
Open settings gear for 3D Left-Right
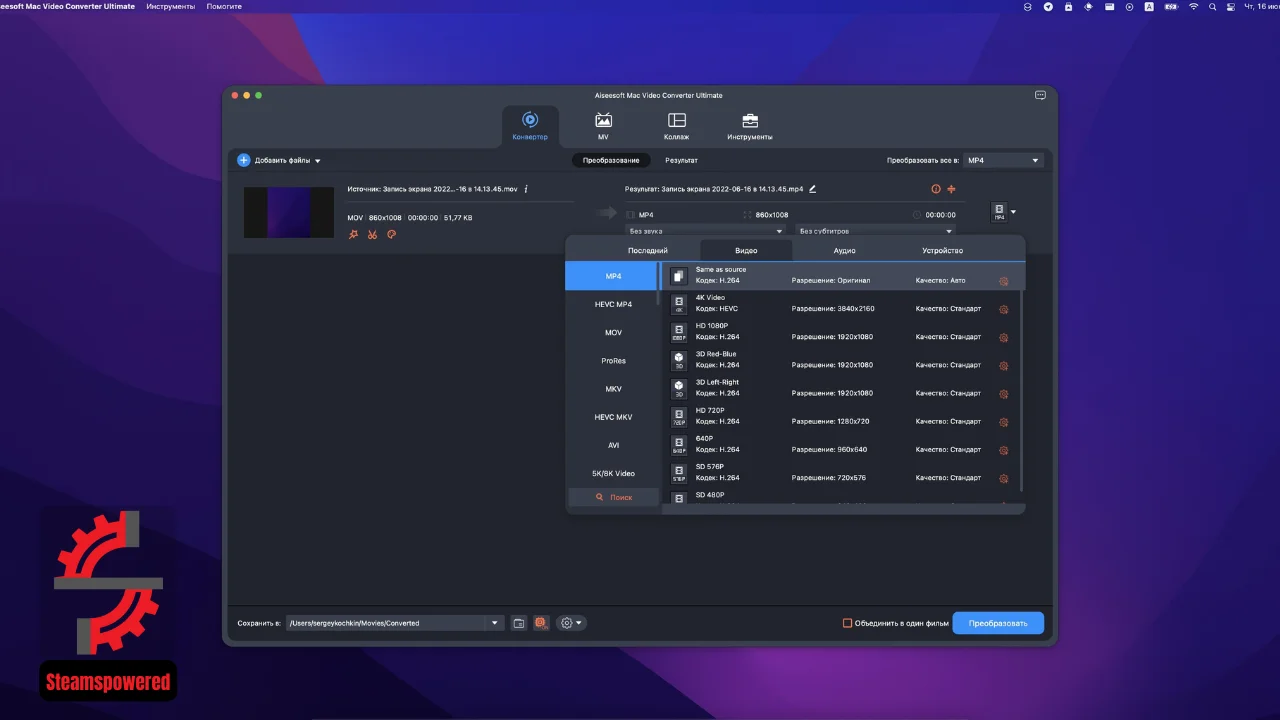1003,393
